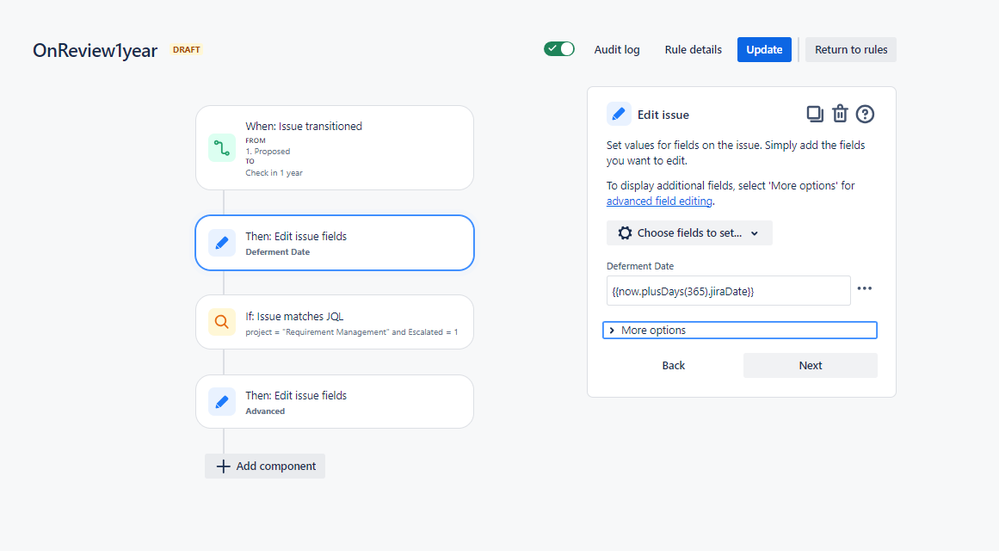Delete the component using the trash icon
Image resolution: width=999 pixels, height=551 pixels.
coord(840,113)
